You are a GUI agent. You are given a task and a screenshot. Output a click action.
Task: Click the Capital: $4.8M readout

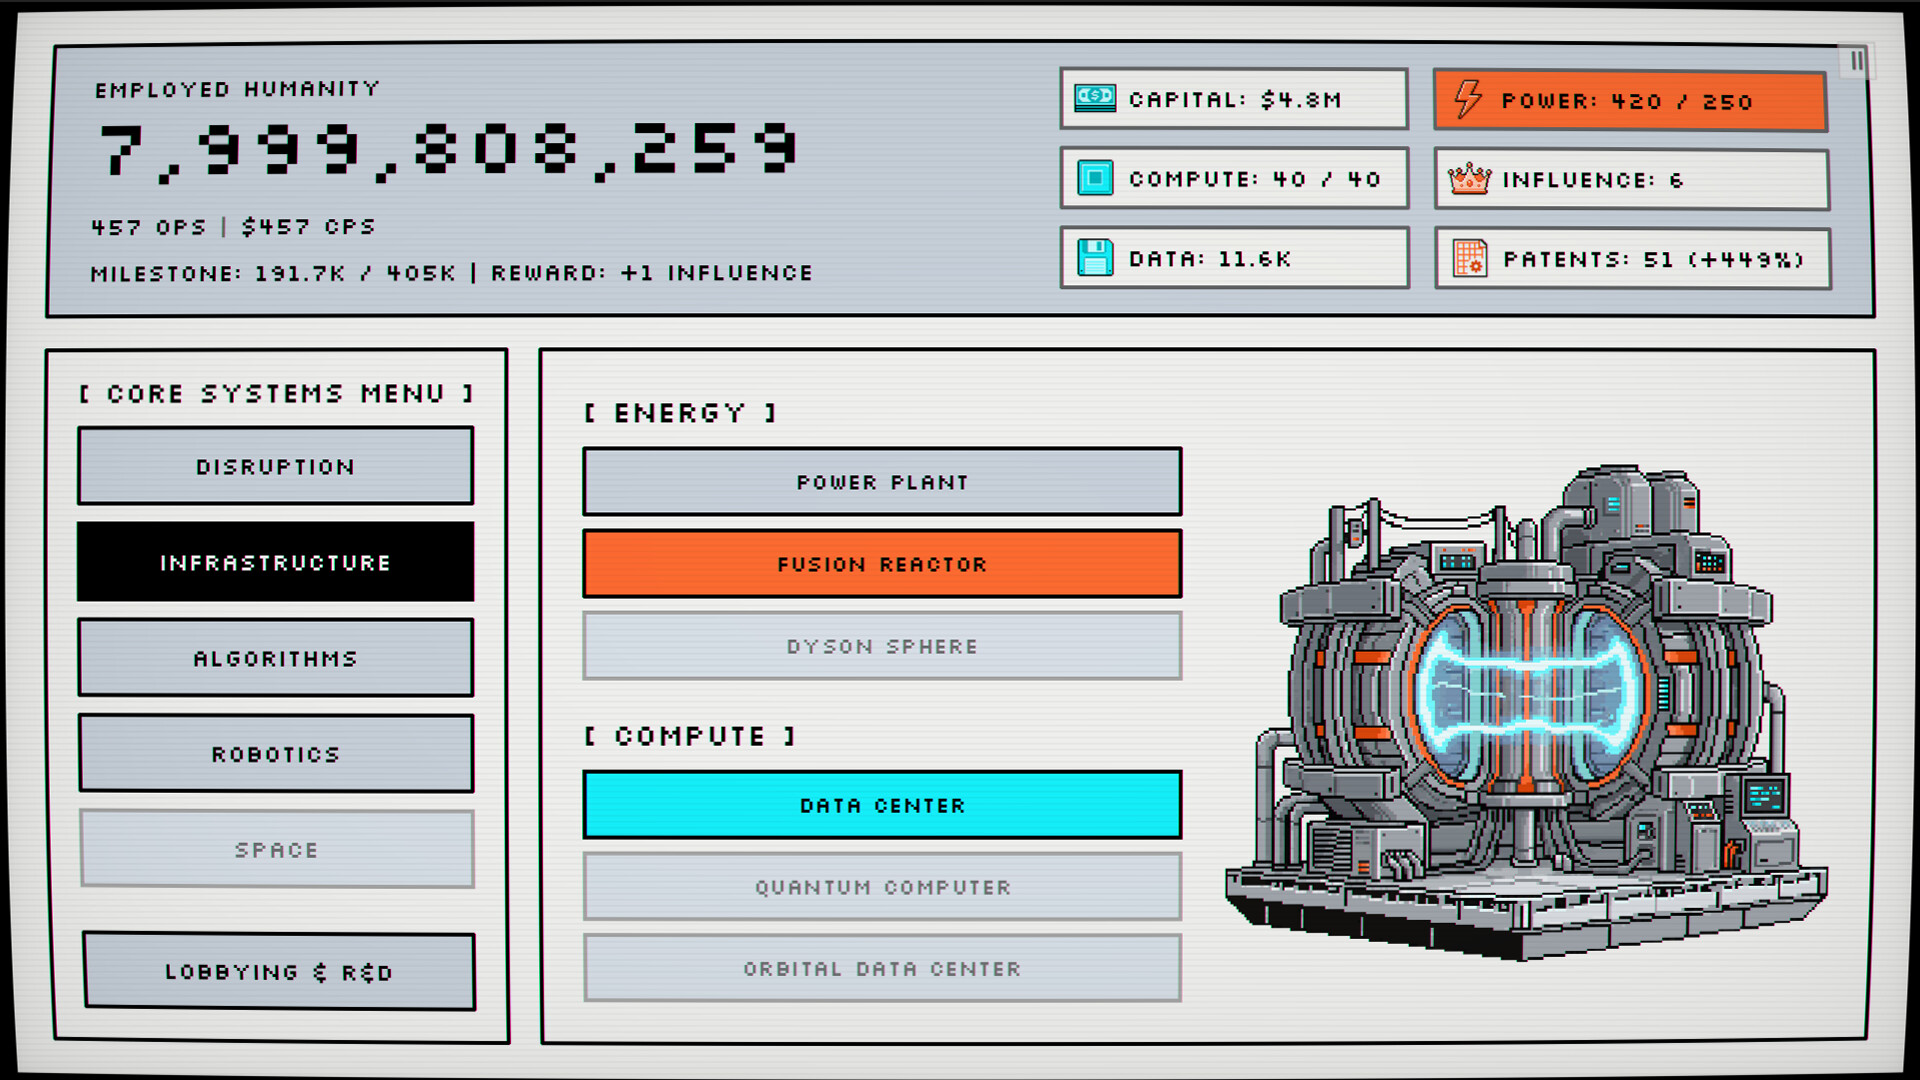[x=1234, y=99]
